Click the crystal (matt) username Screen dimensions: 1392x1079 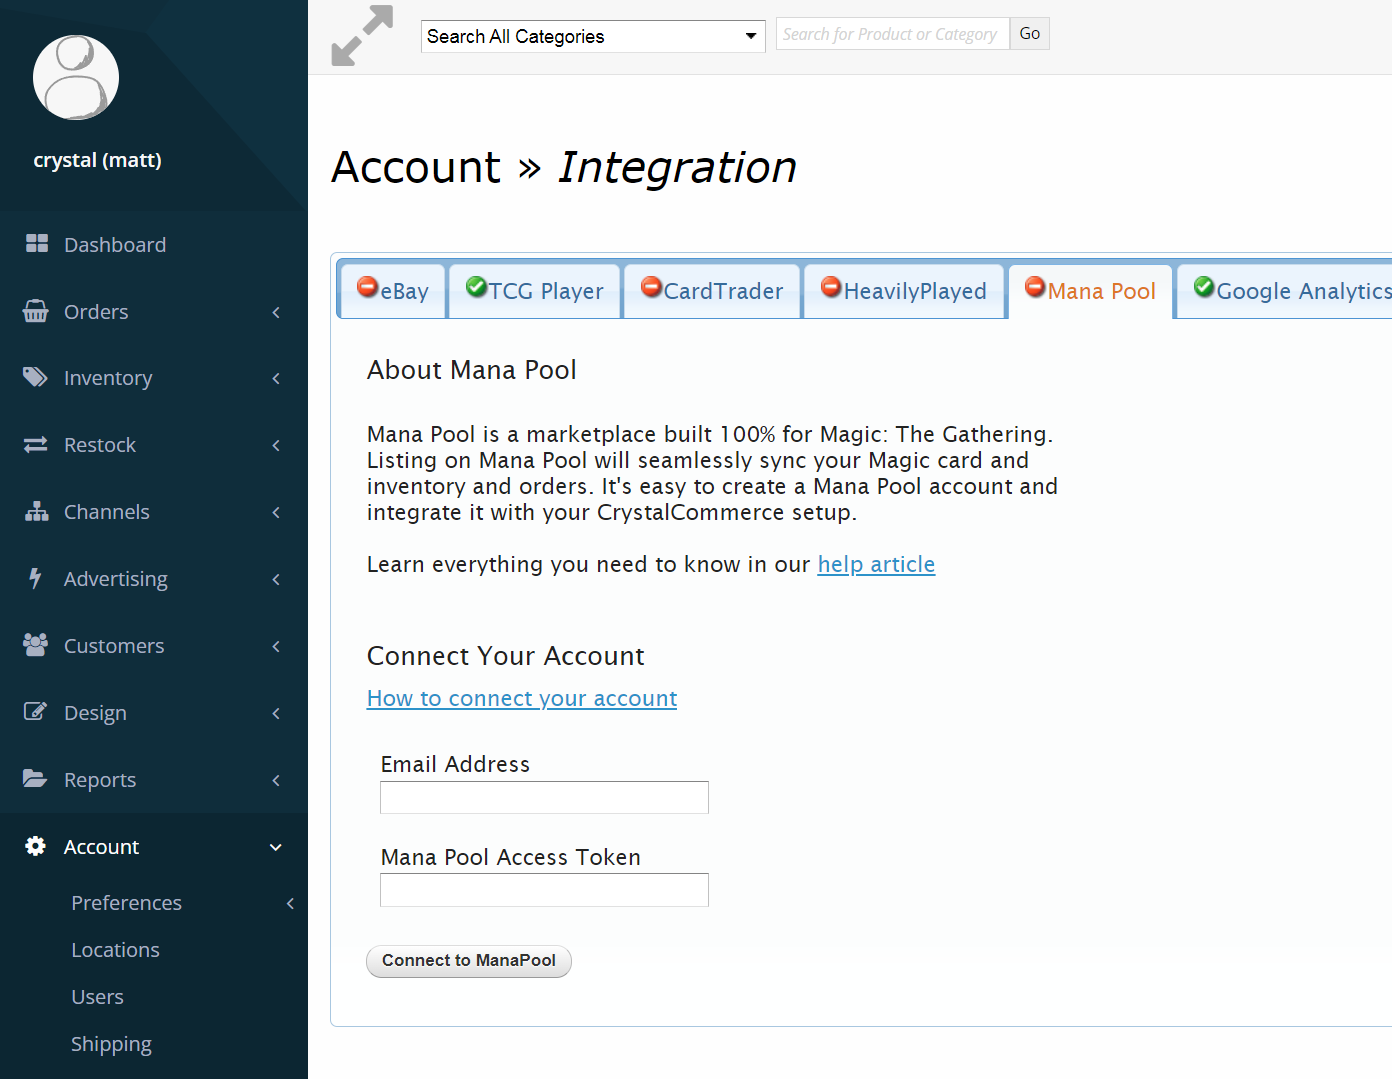pyautogui.click(x=97, y=160)
